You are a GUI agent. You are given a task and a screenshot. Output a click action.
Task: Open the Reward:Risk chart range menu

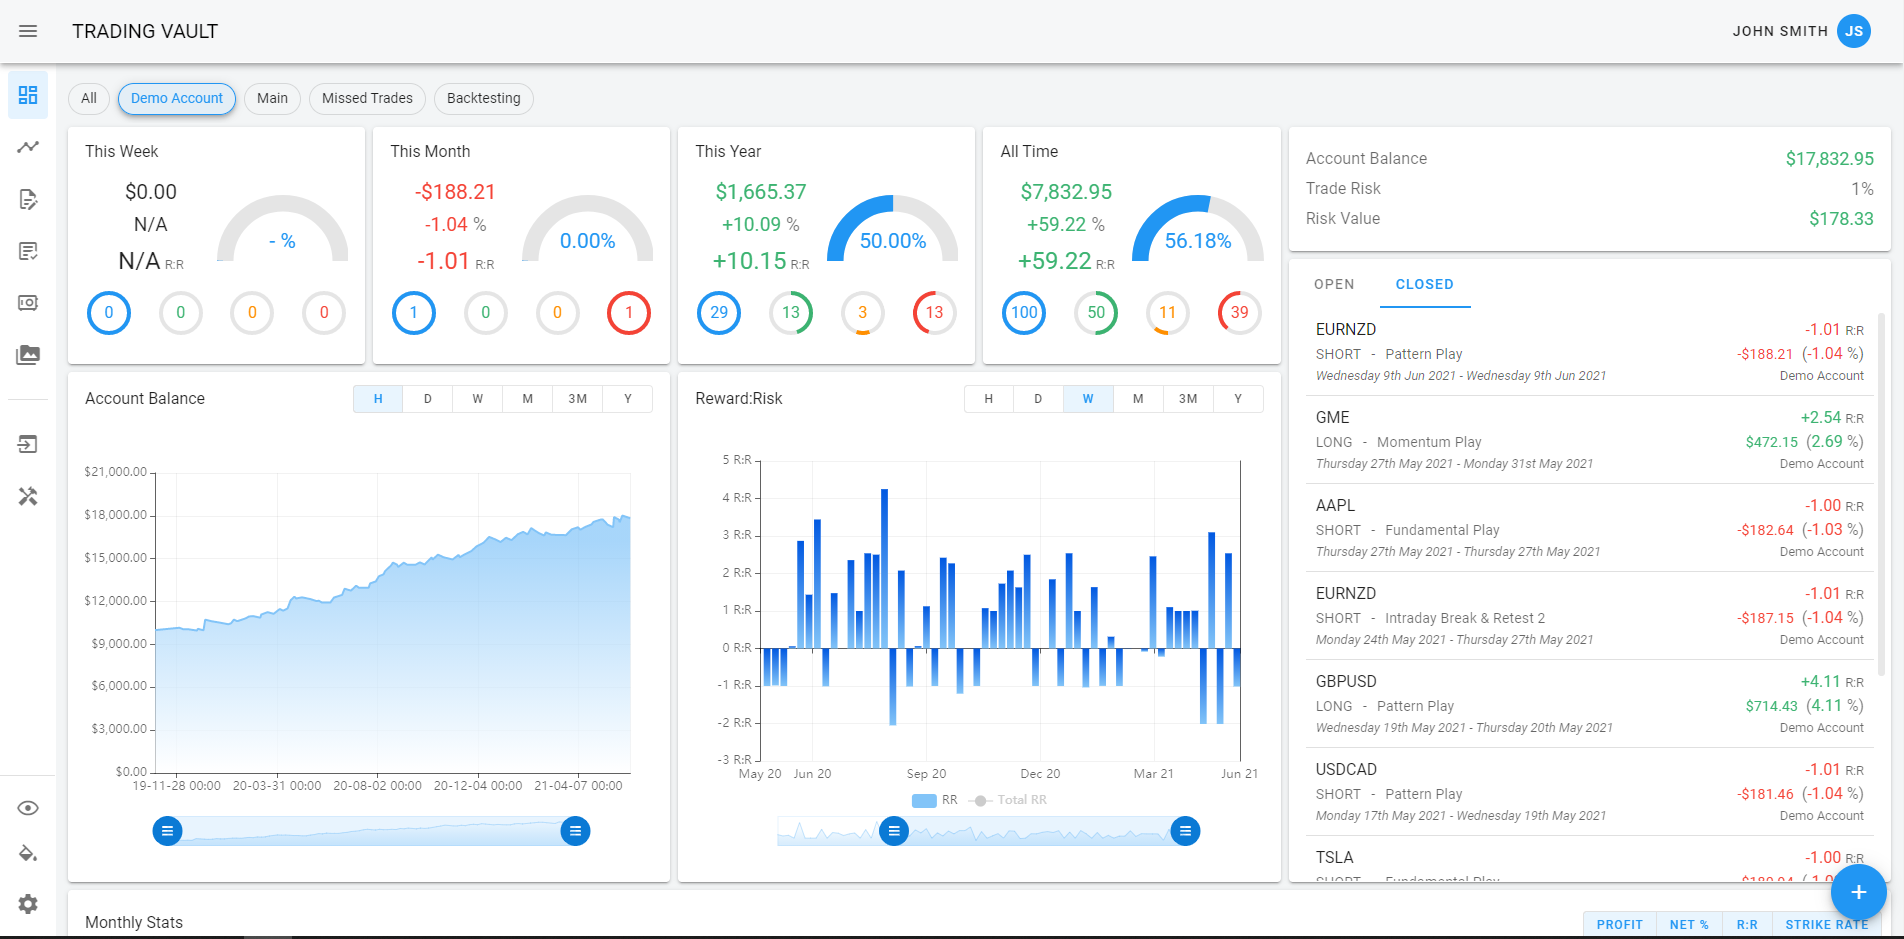pyautogui.click(x=894, y=831)
